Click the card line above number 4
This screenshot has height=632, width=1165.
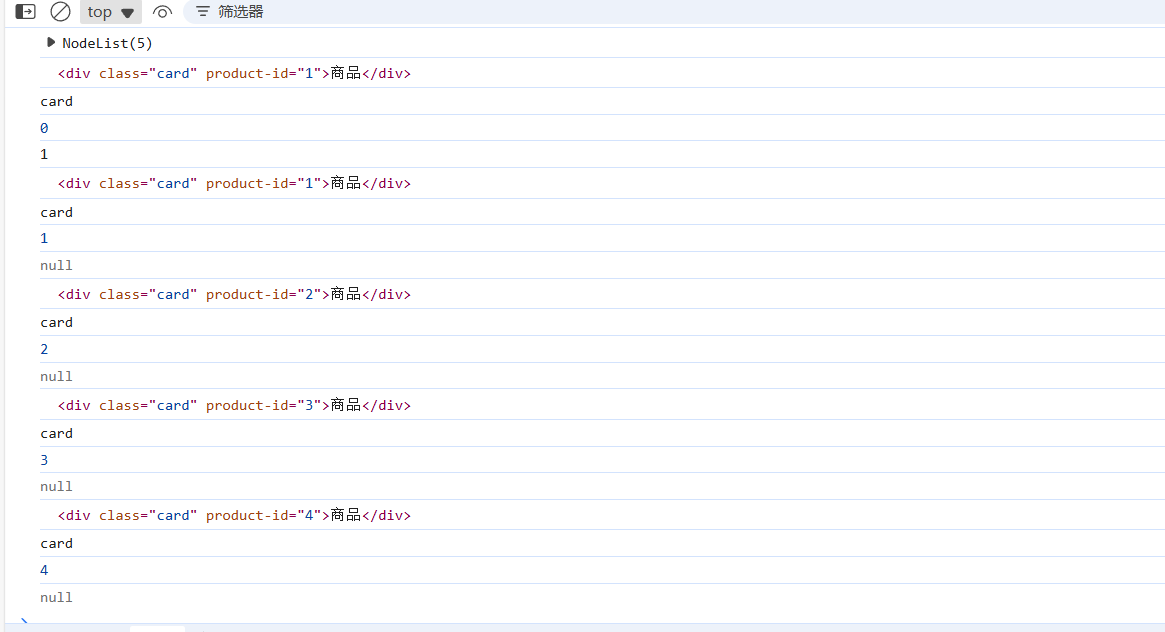(x=56, y=544)
